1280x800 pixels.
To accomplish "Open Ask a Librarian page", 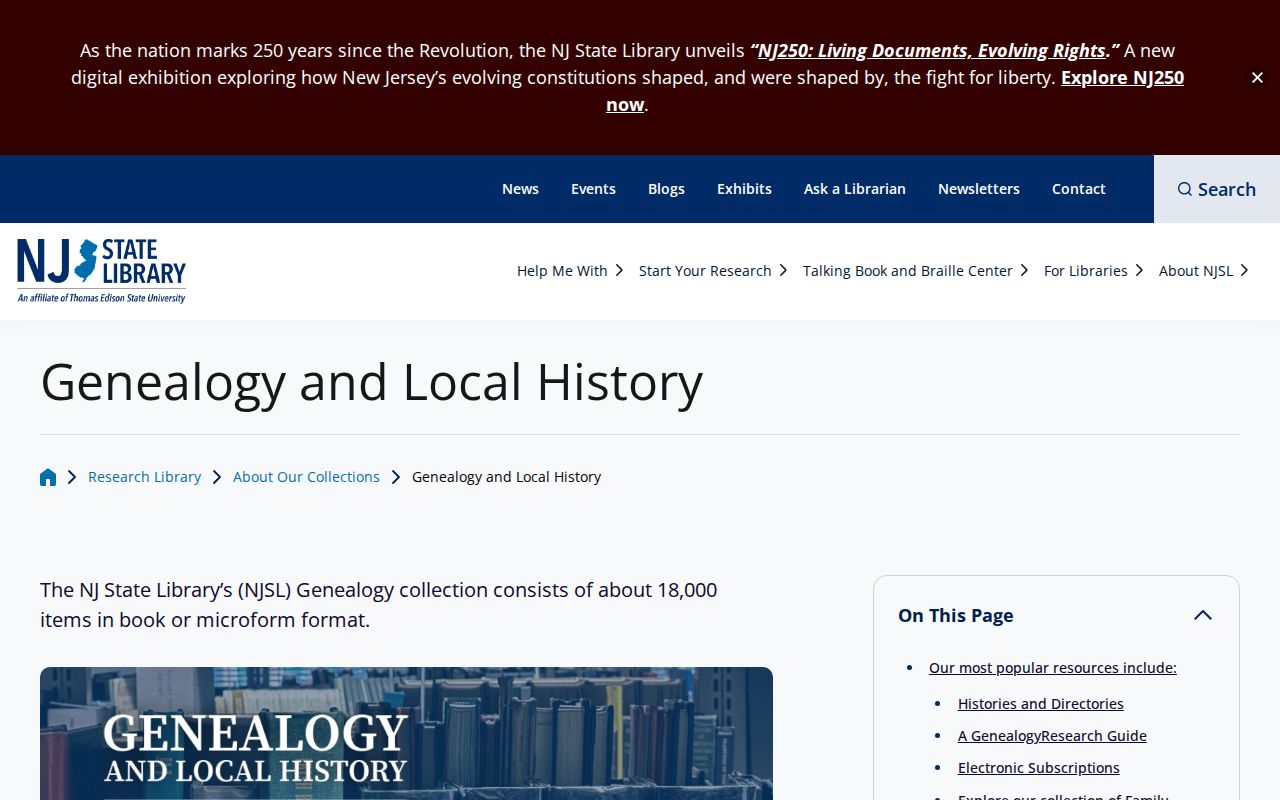I will tap(855, 189).
